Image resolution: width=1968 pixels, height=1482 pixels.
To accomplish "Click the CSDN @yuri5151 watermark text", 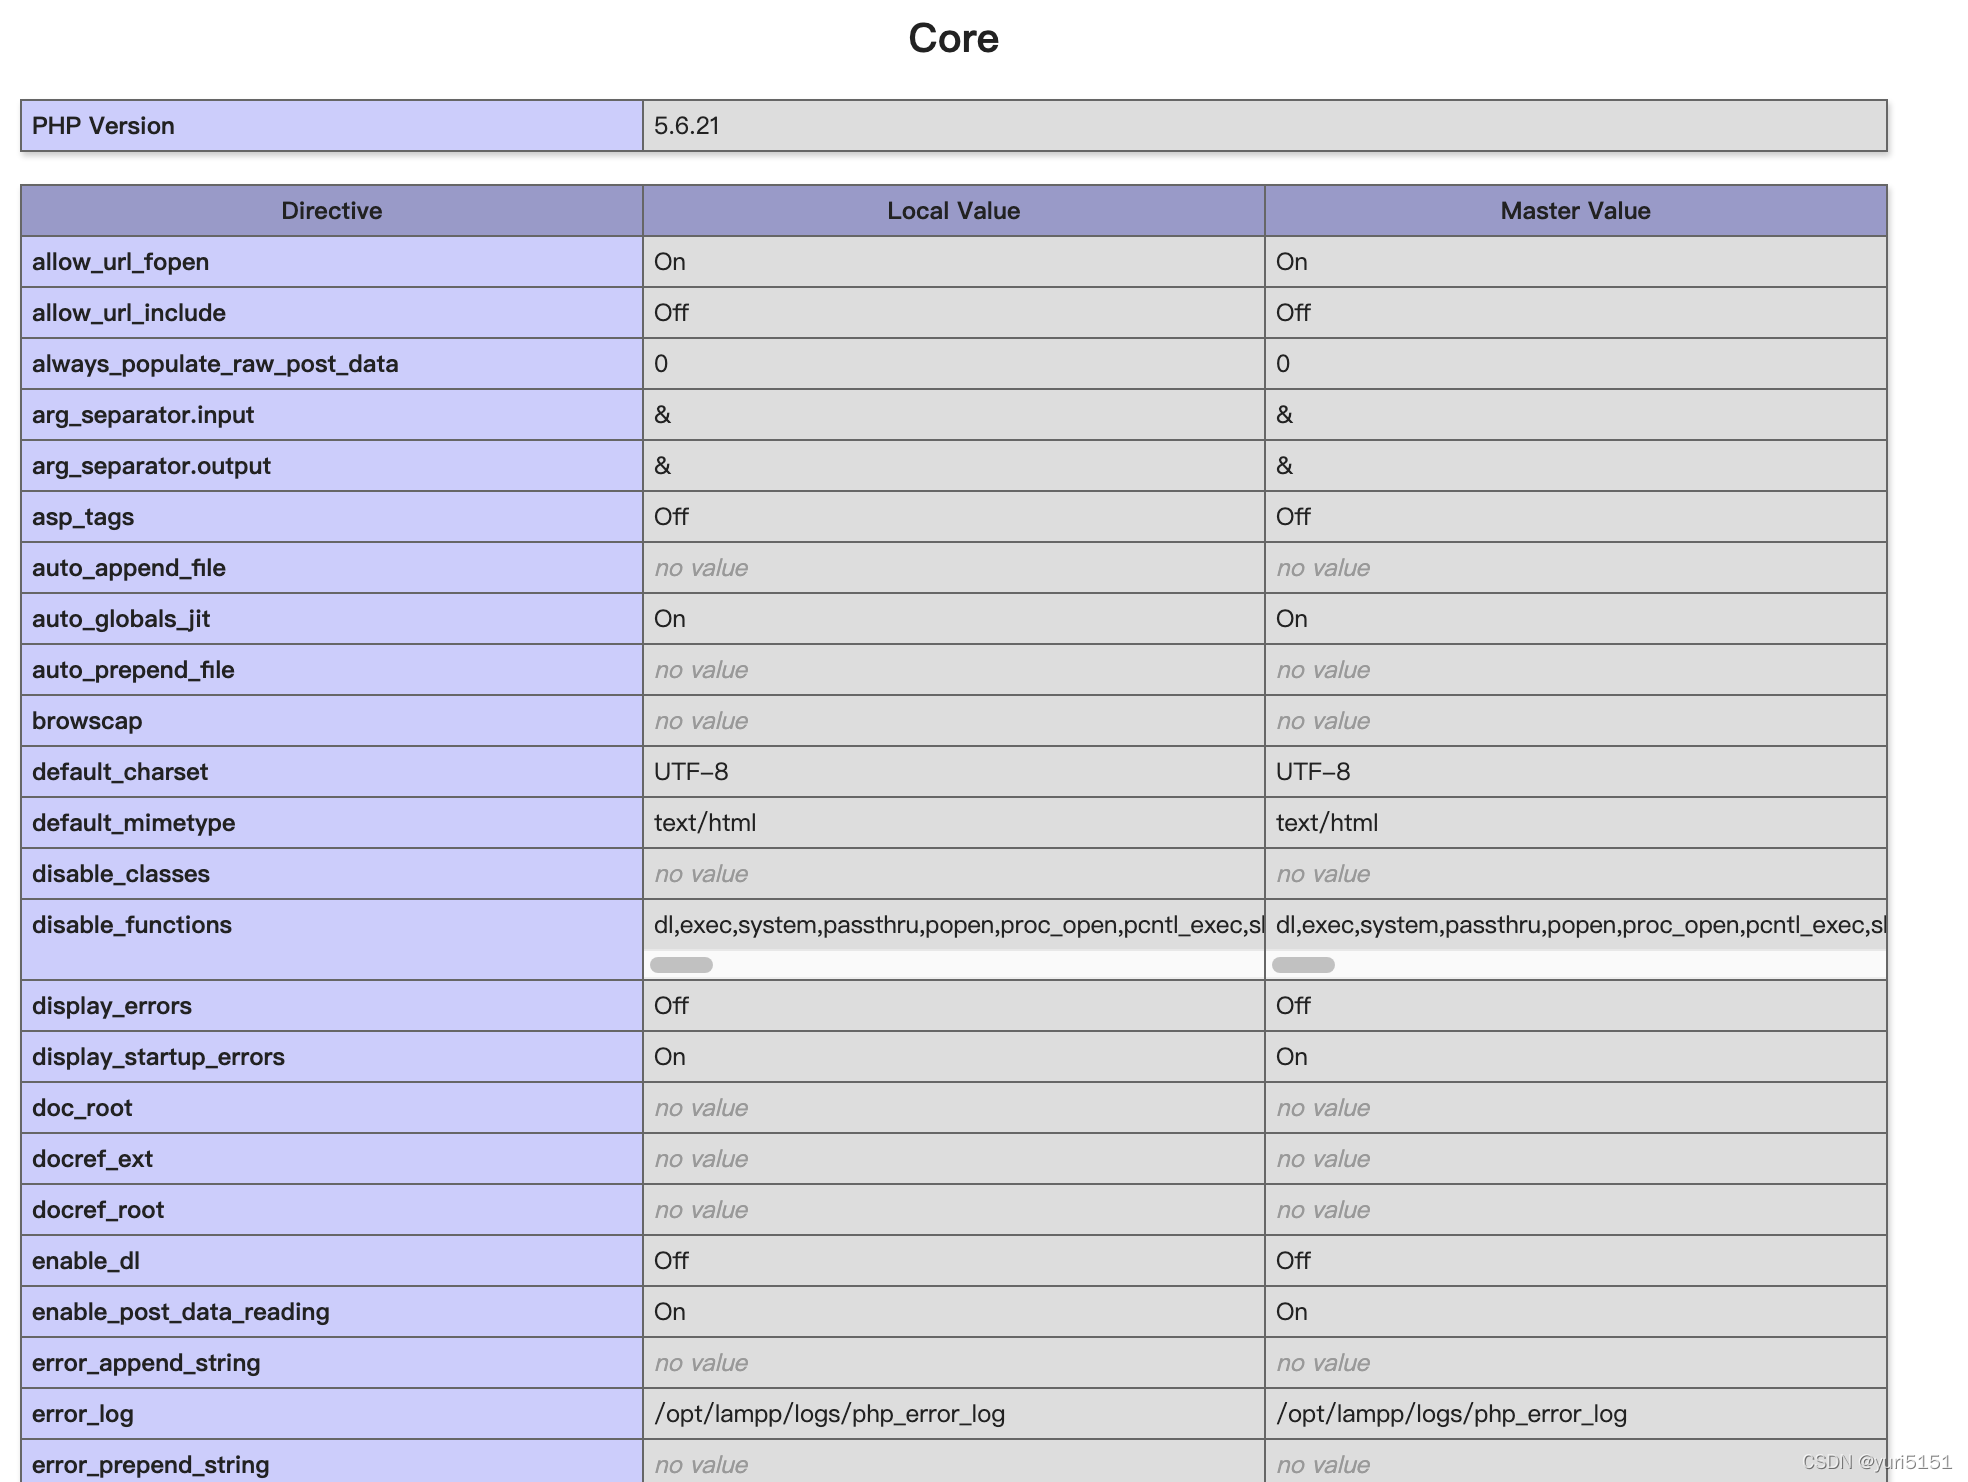I will [x=1876, y=1462].
